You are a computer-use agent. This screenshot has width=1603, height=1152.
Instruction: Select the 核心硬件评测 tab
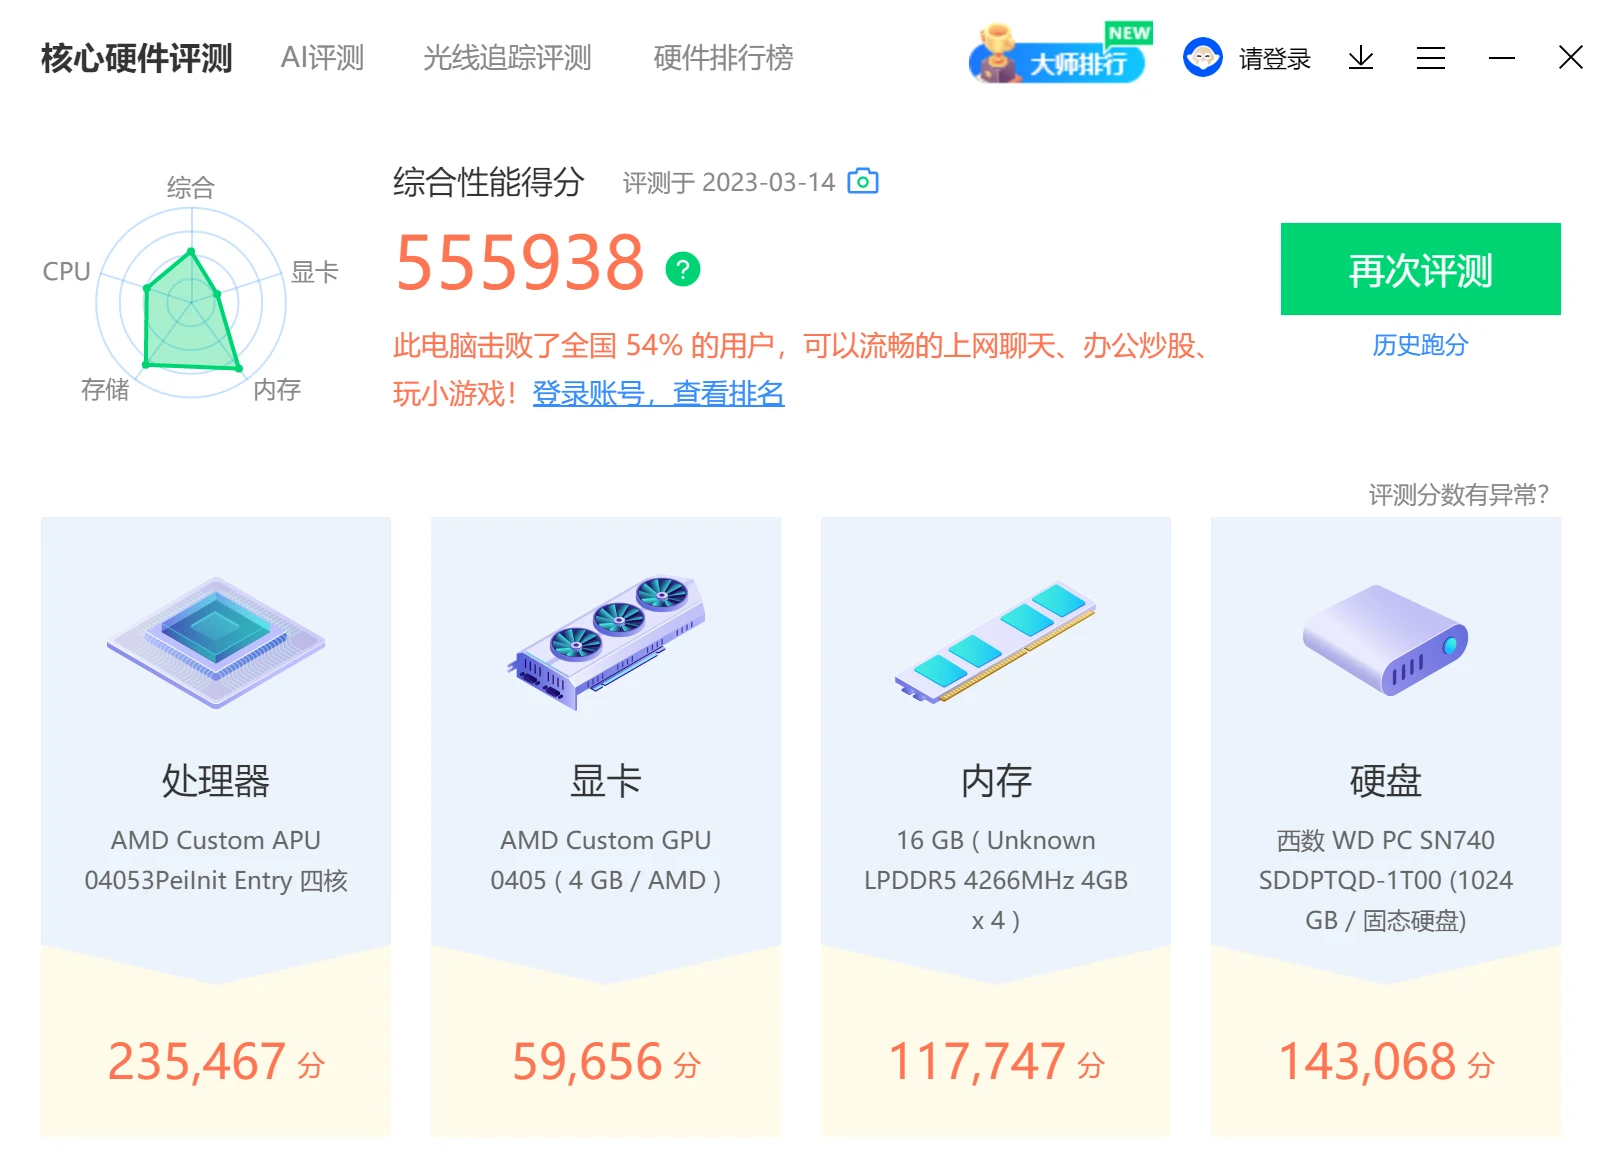point(136,58)
